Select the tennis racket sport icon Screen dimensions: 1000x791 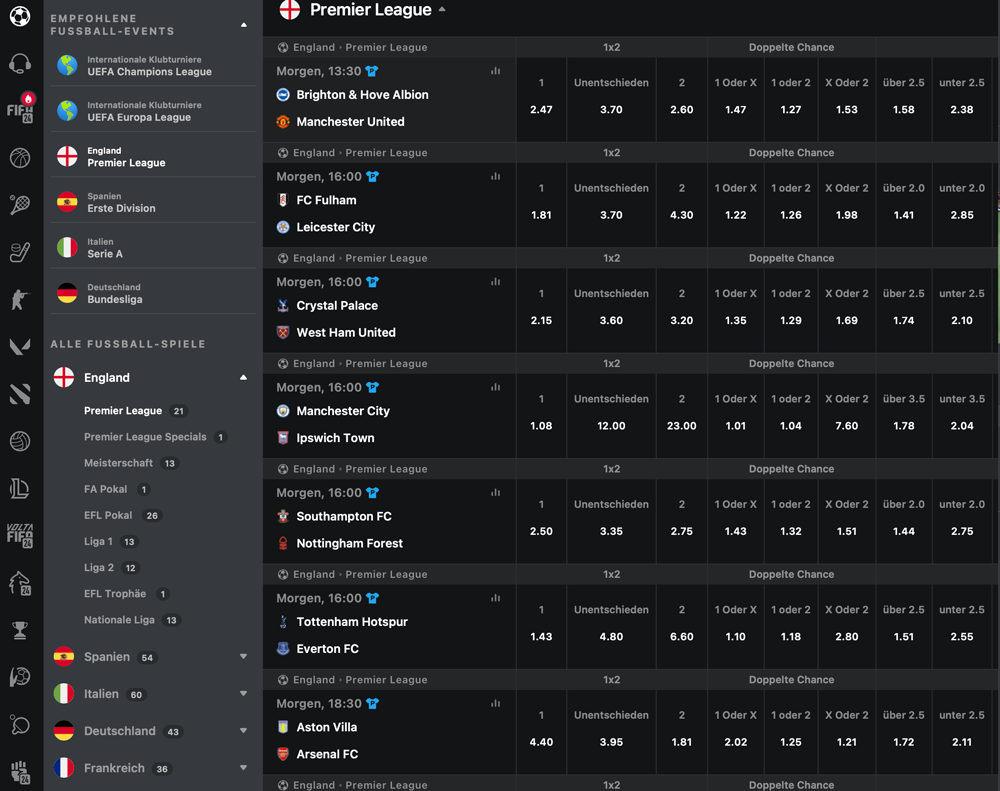20,204
